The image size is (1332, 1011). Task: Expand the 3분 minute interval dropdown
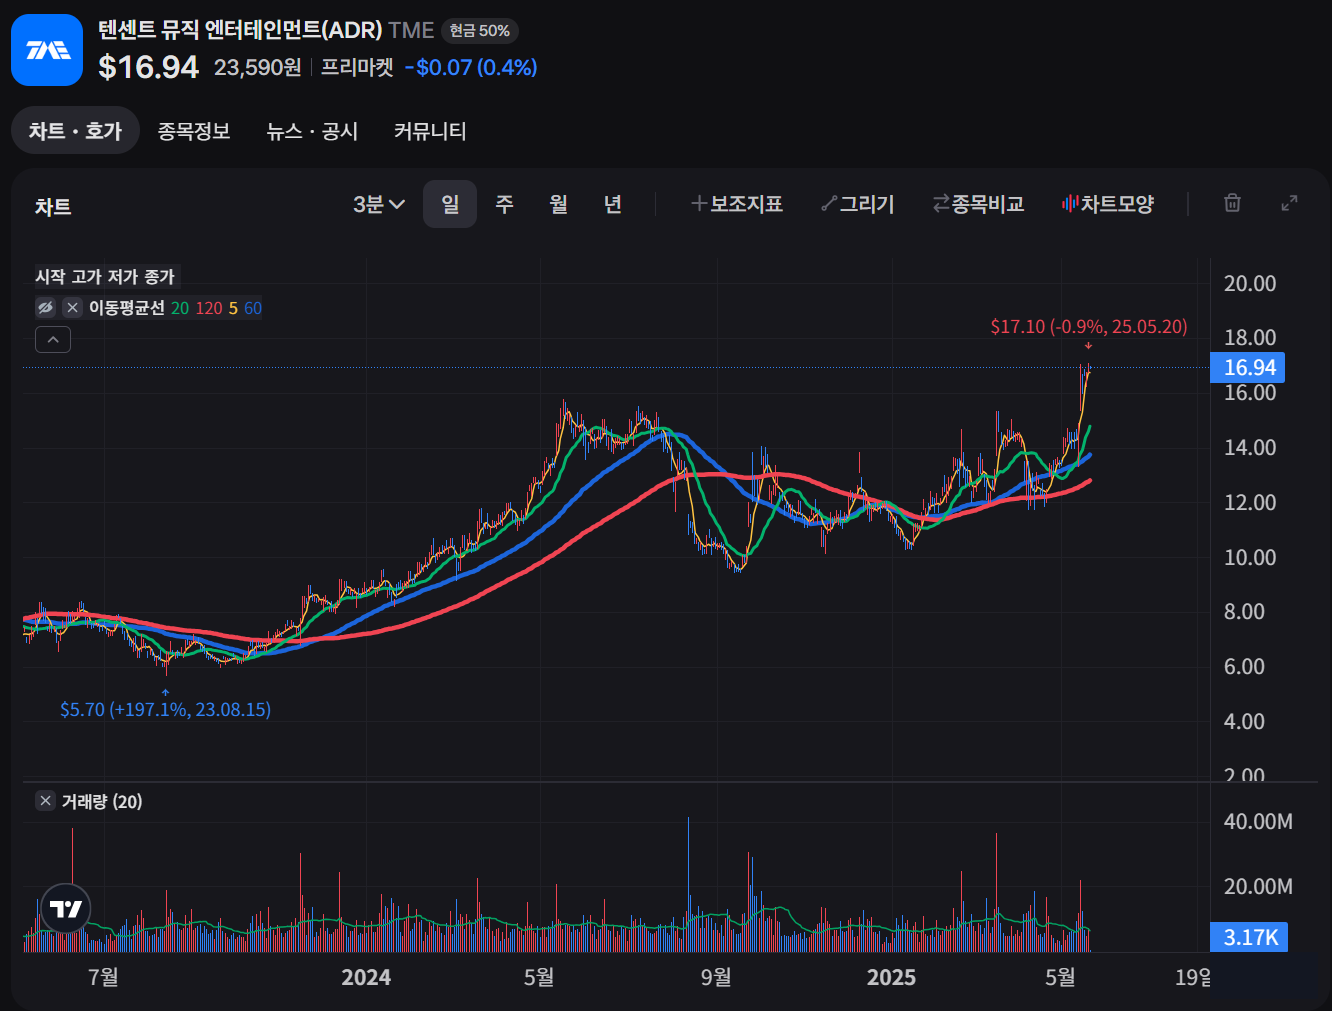[x=379, y=204]
